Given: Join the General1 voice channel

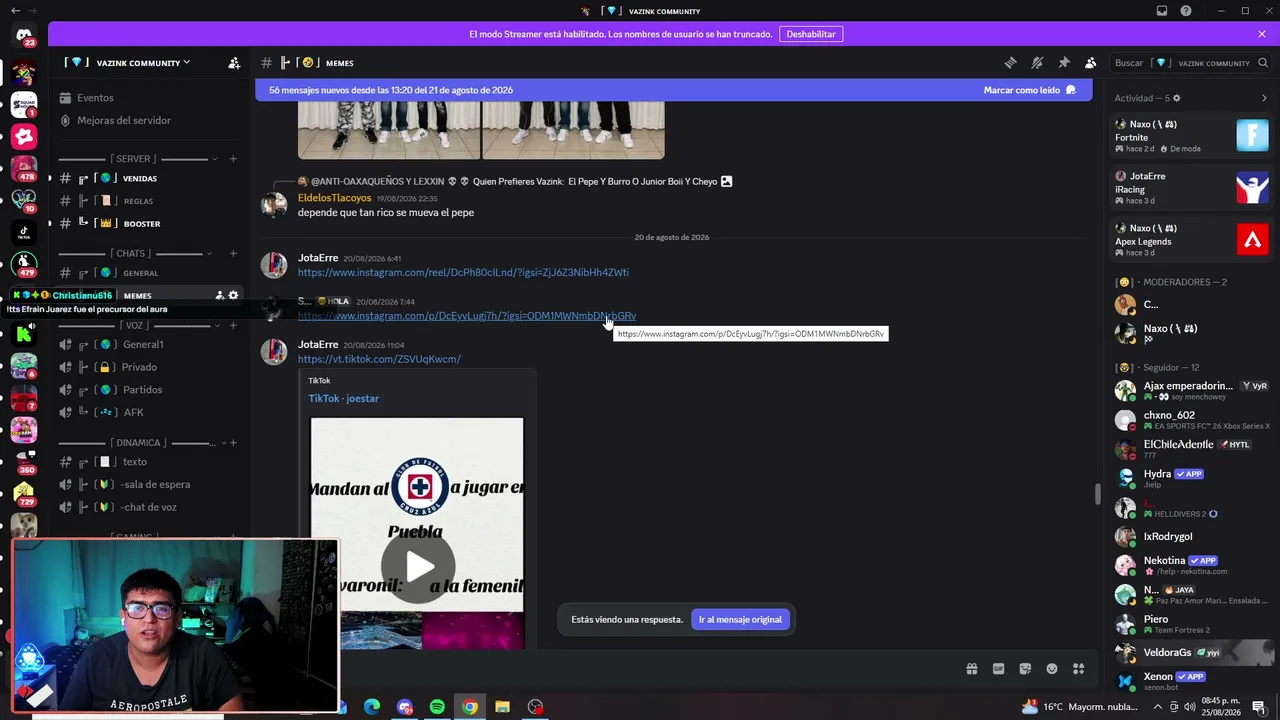Looking at the screenshot, I should tap(150, 344).
